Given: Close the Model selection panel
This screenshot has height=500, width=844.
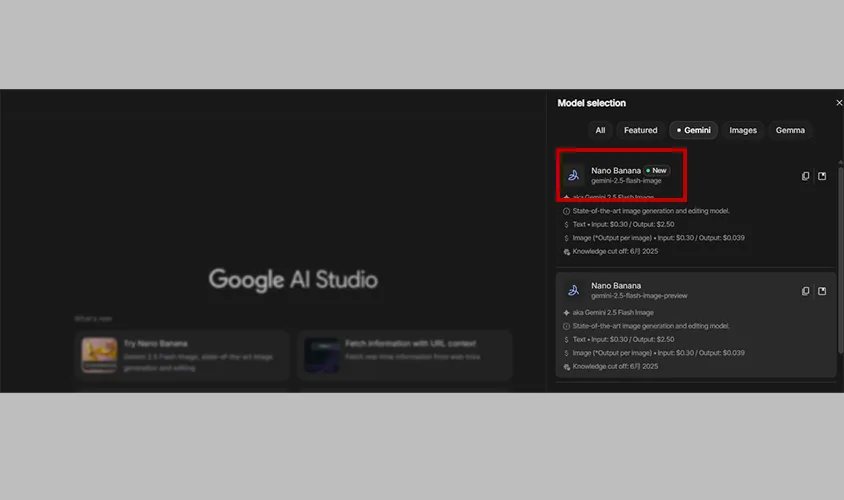Looking at the screenshot, I should [838, 103].
